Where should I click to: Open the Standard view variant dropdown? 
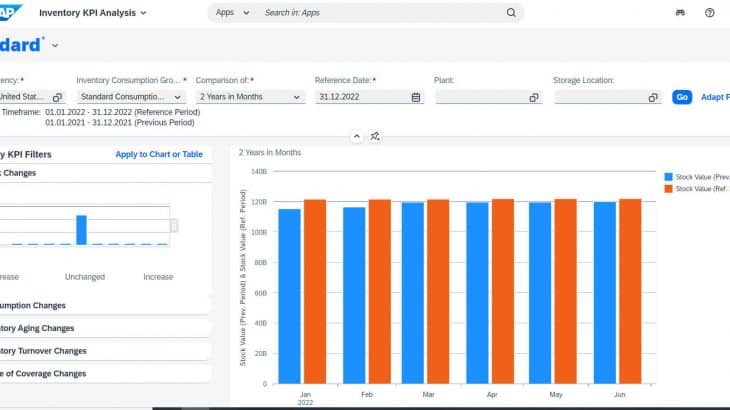[55, 45]
